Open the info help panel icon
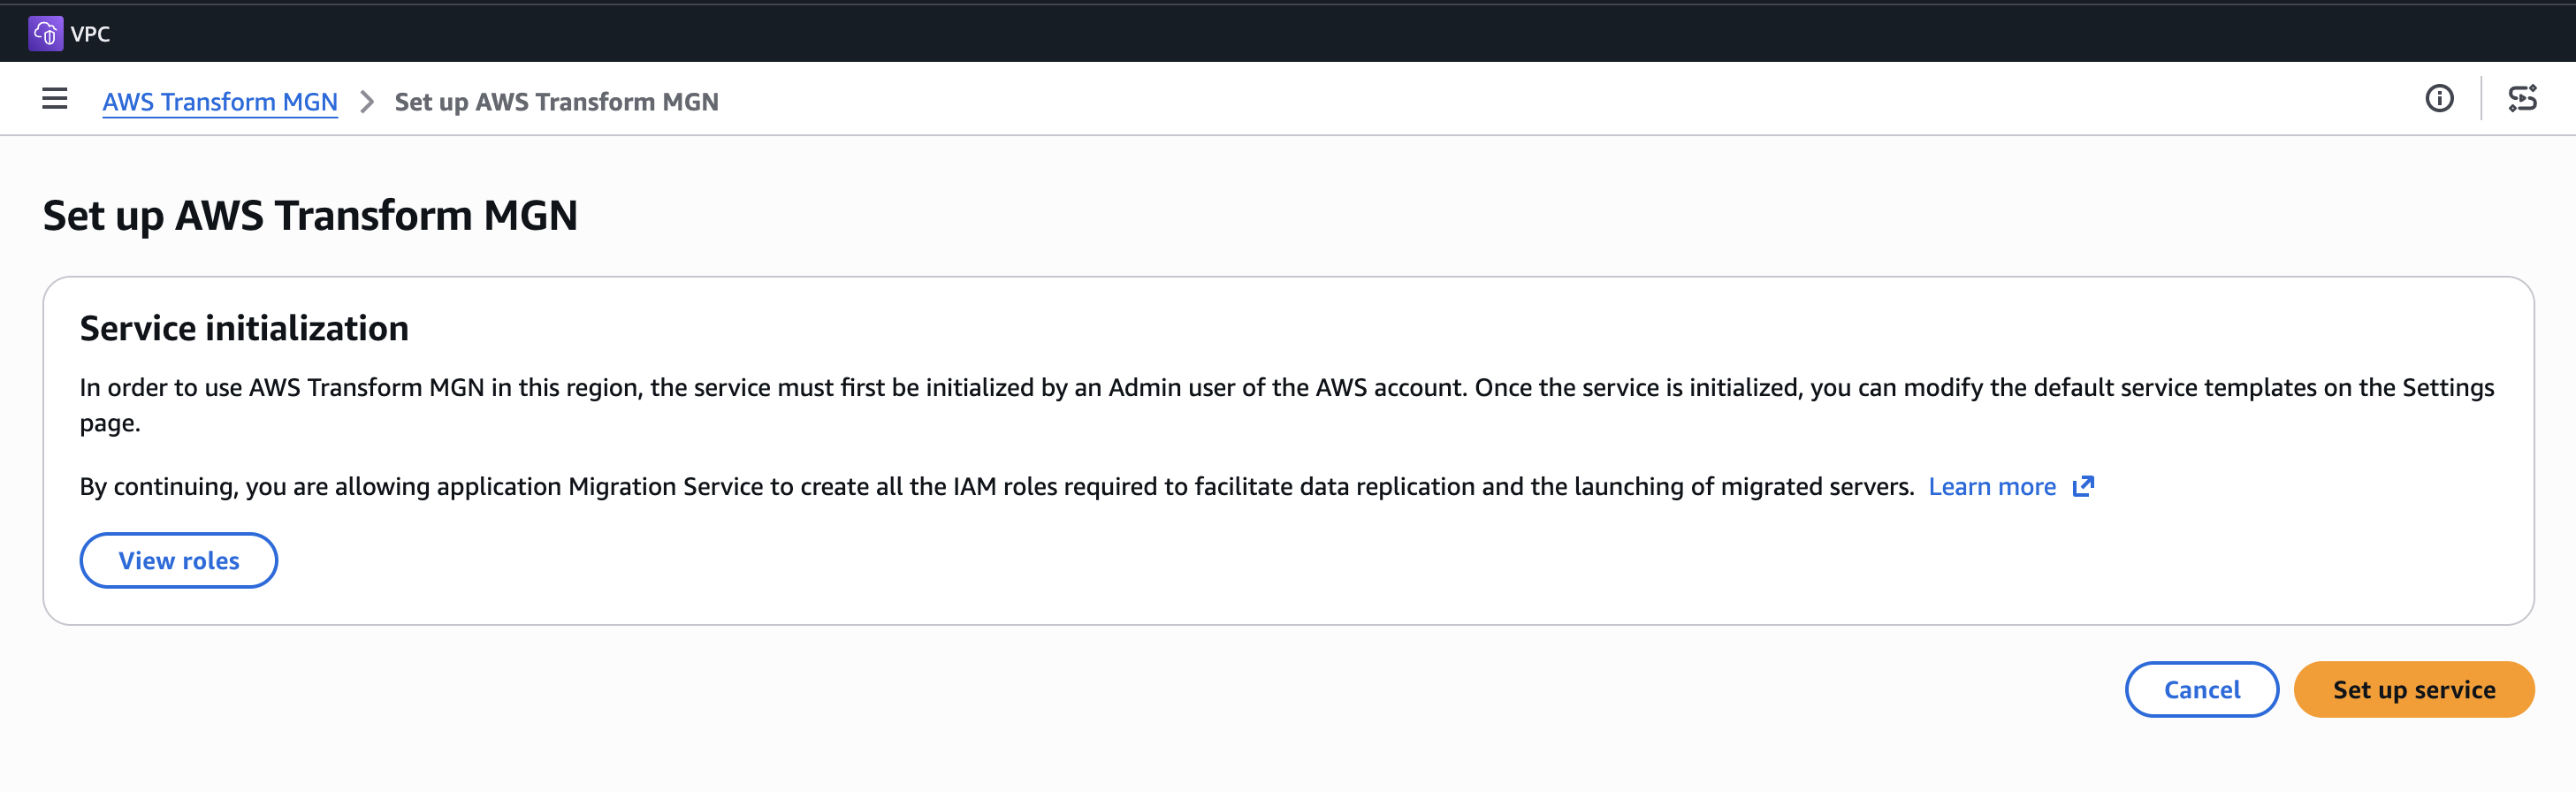The width and height of the screenshot is (2576, 792). point(2439,98)
